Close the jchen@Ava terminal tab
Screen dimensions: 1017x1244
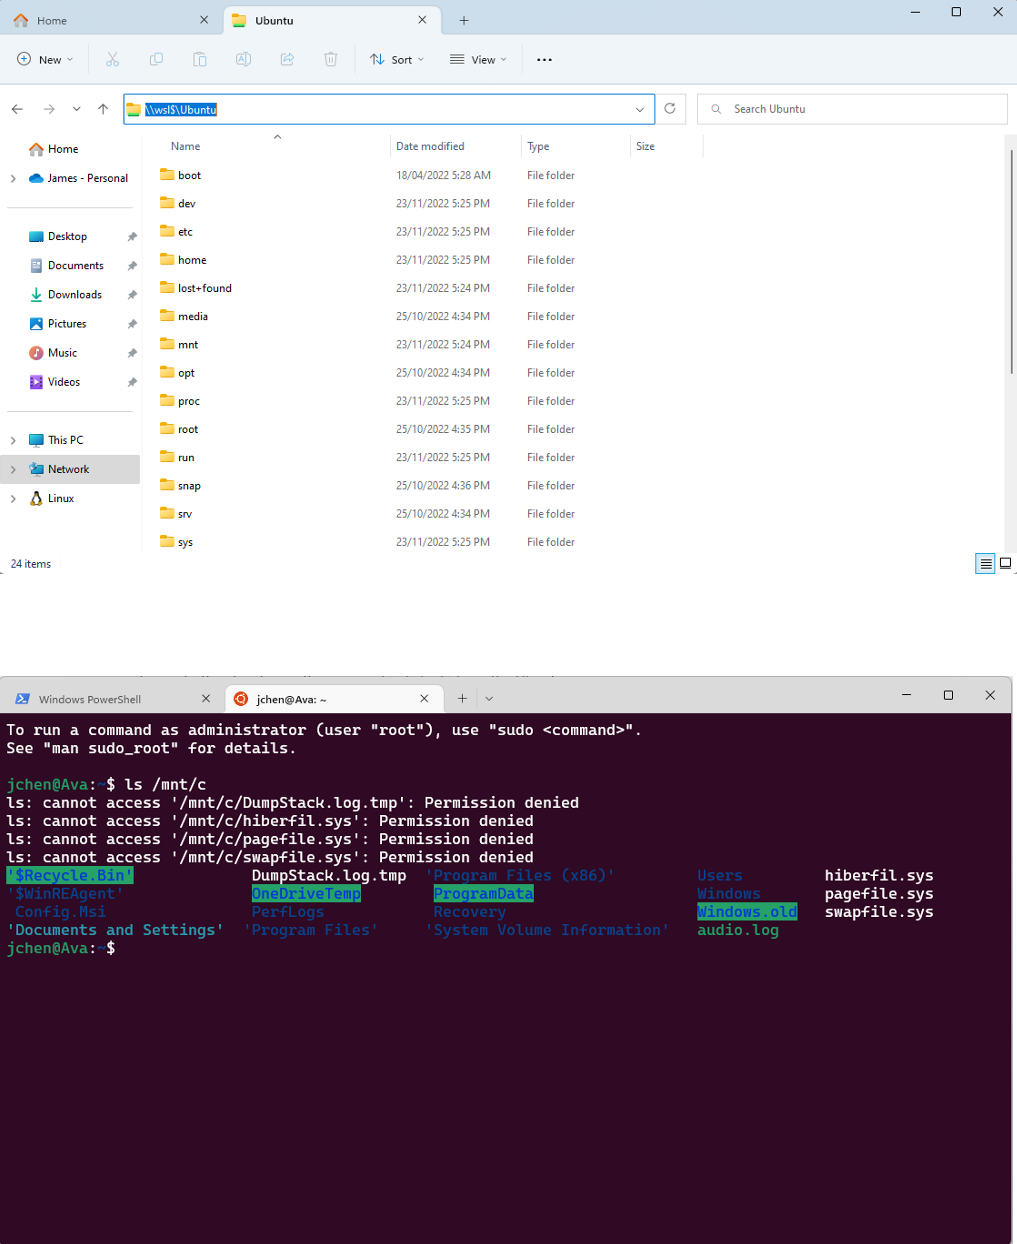click(424, 699)
